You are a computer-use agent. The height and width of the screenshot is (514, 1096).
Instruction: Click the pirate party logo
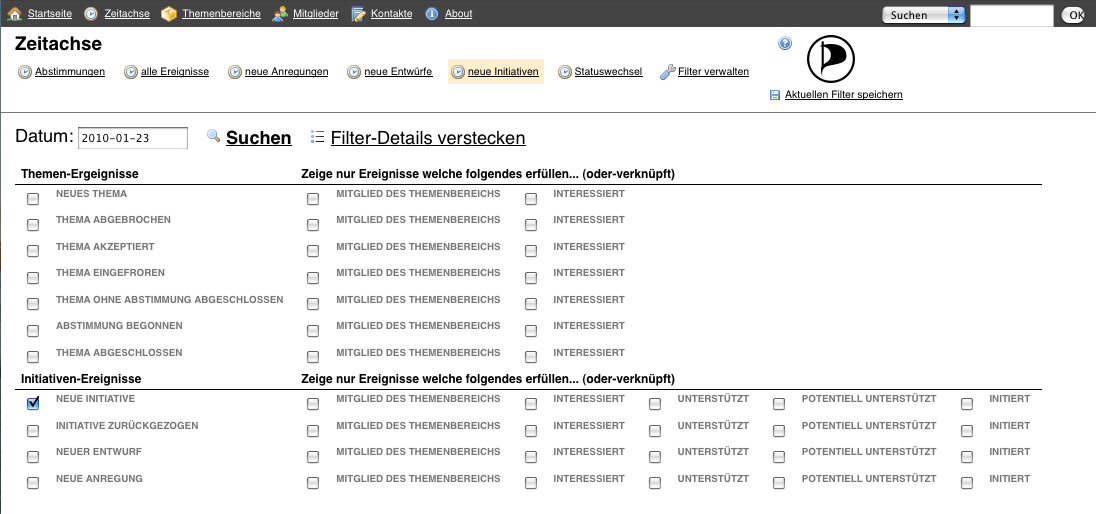point(831,60)
